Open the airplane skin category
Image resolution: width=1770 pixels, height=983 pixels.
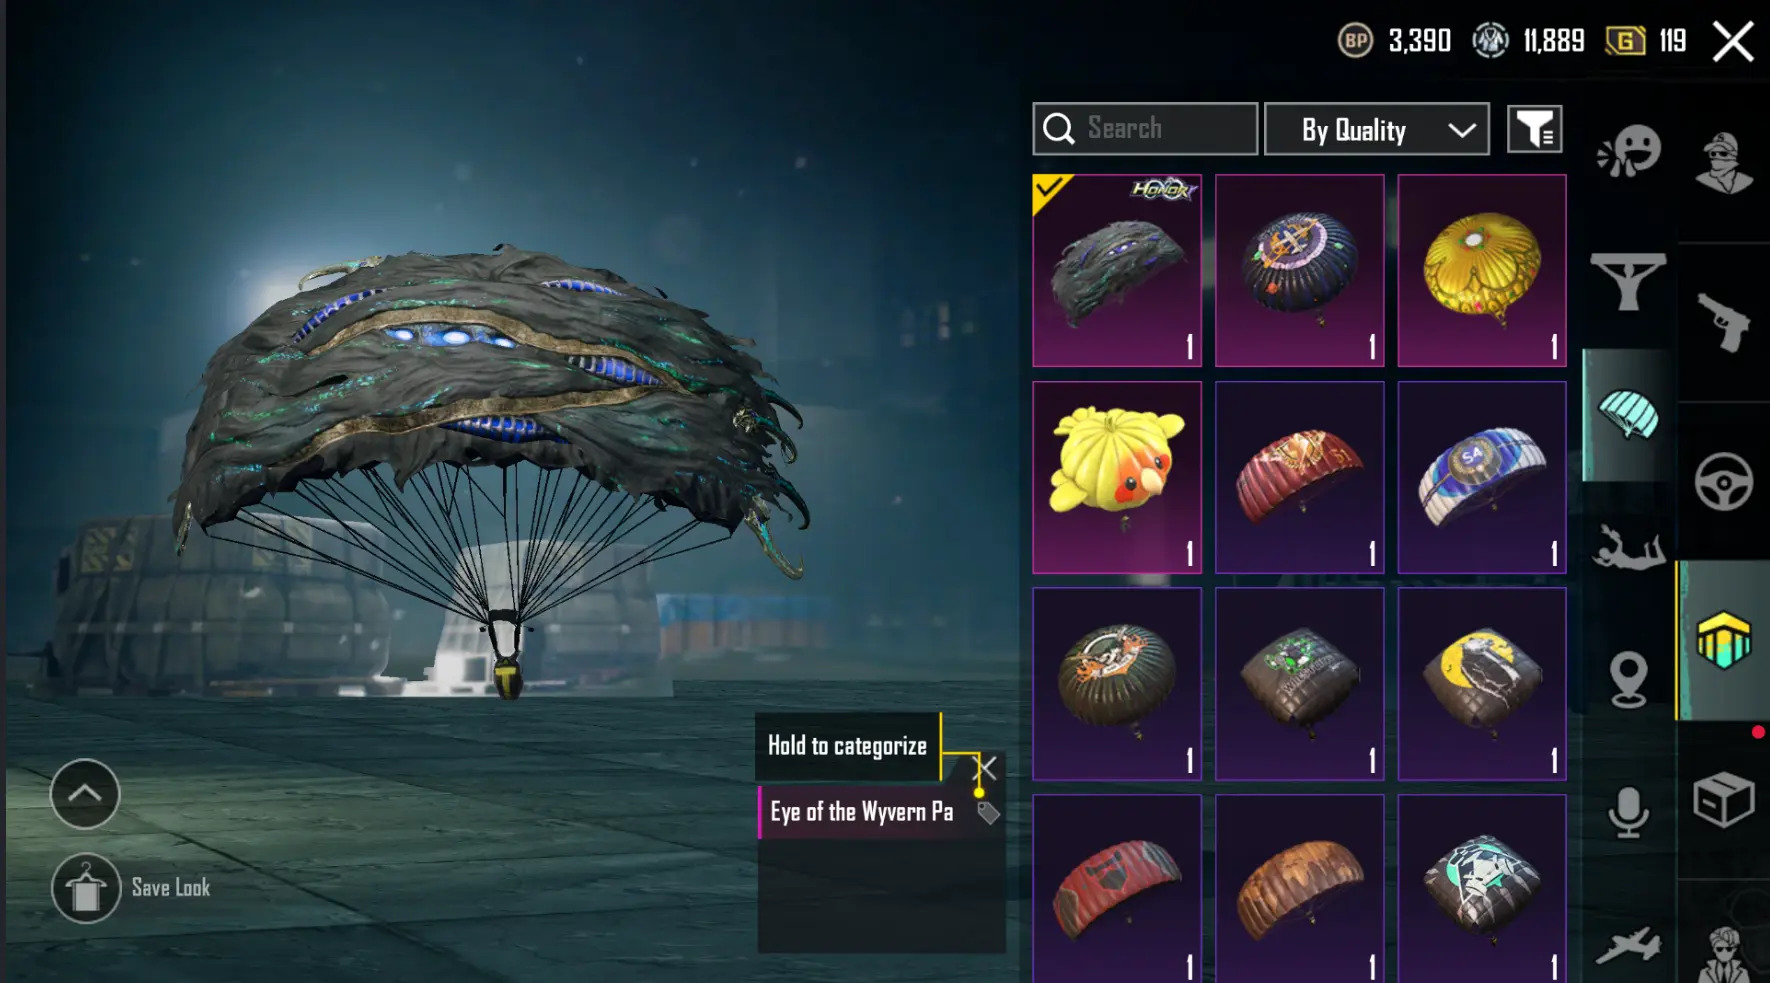coord(1628,946)
